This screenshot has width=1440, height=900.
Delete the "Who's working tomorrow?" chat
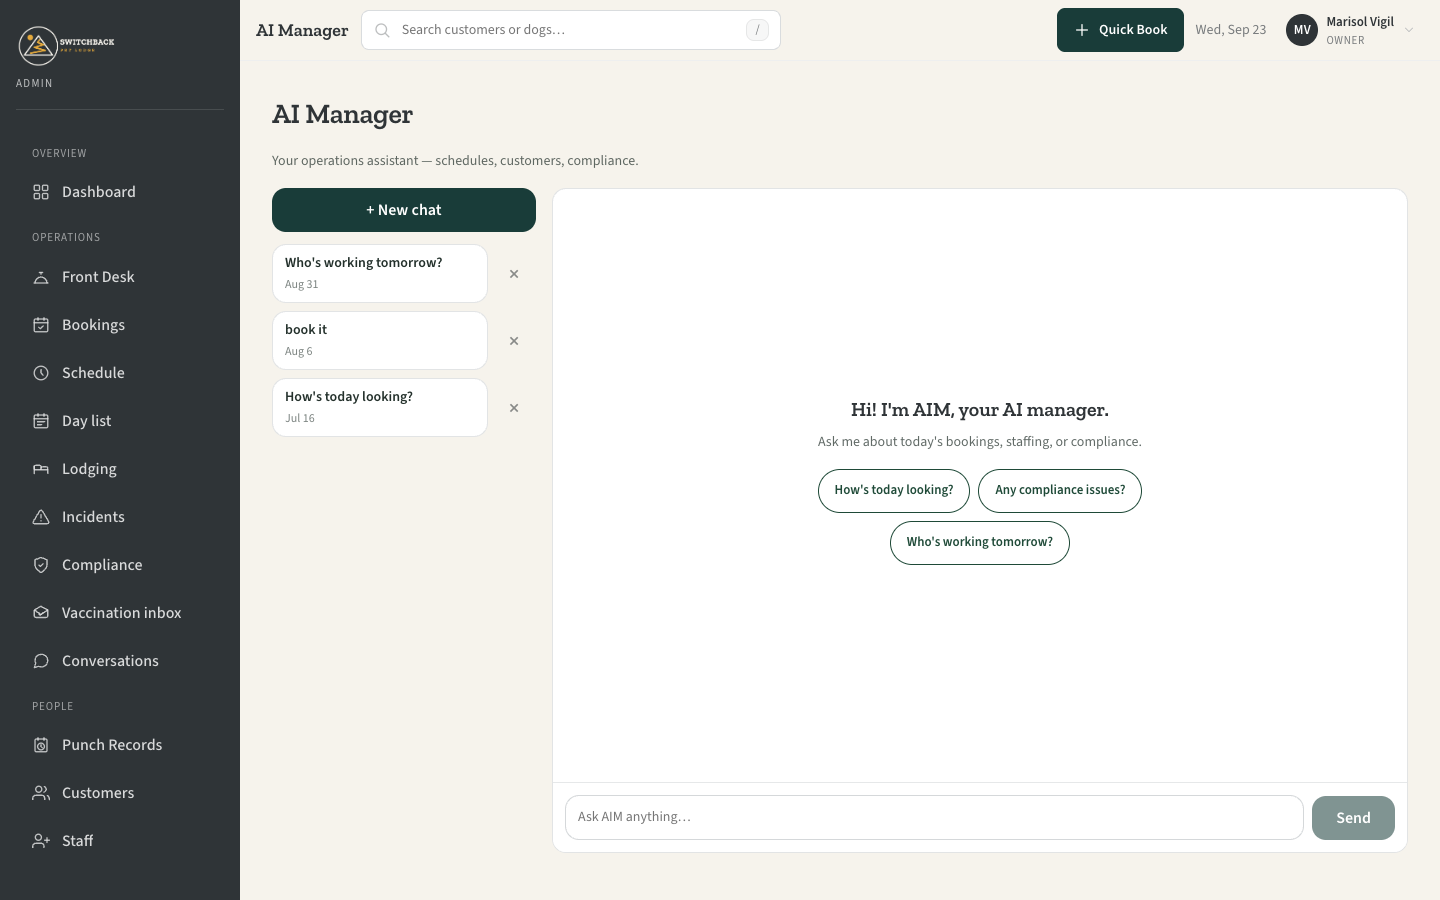[514, 274]
